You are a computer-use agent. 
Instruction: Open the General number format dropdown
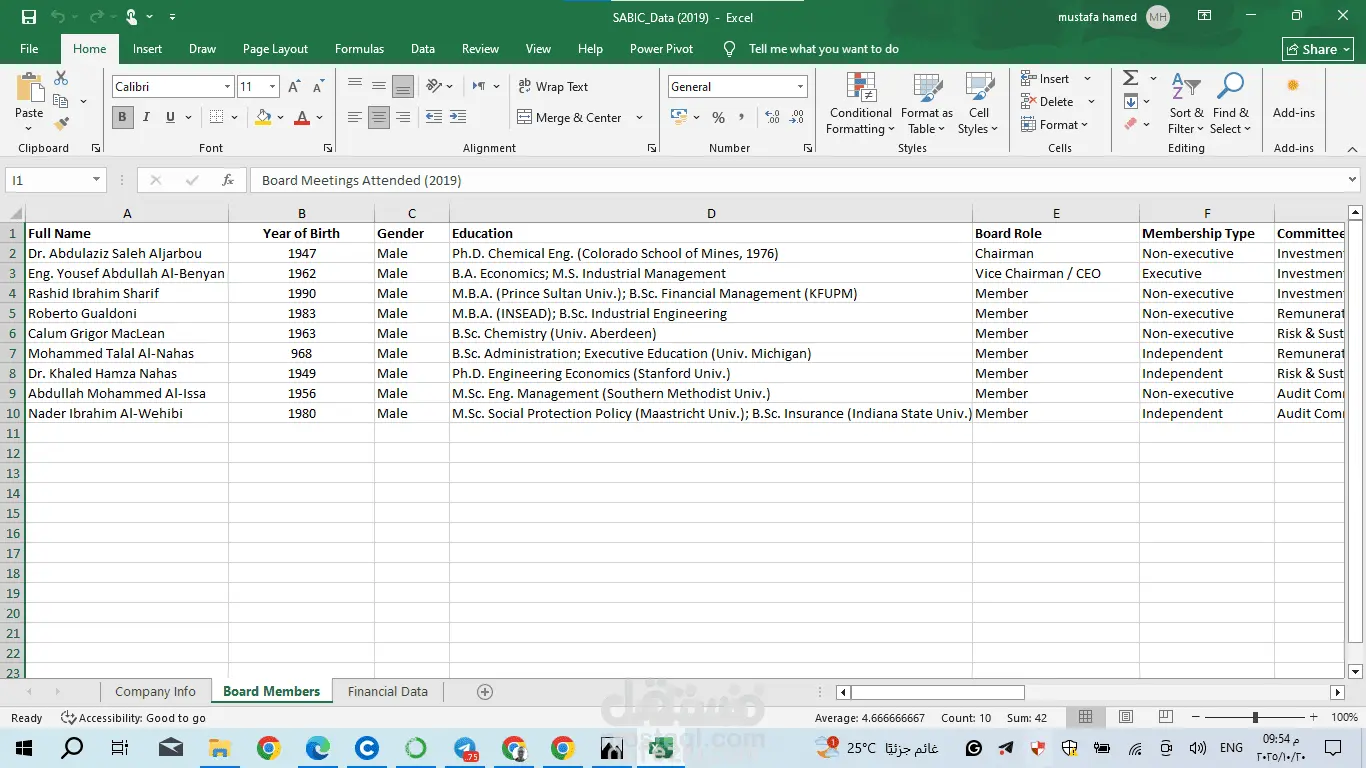800,87
